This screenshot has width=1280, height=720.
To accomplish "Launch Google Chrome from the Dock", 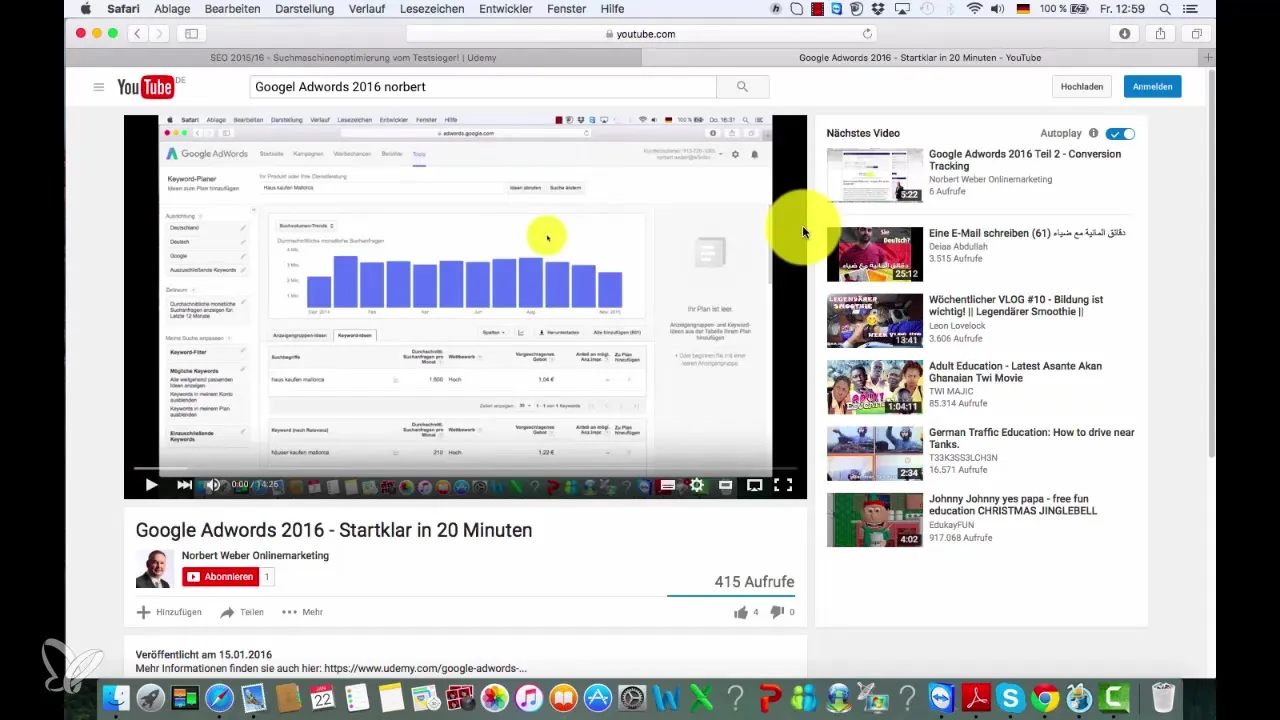I will (1045, 697).
